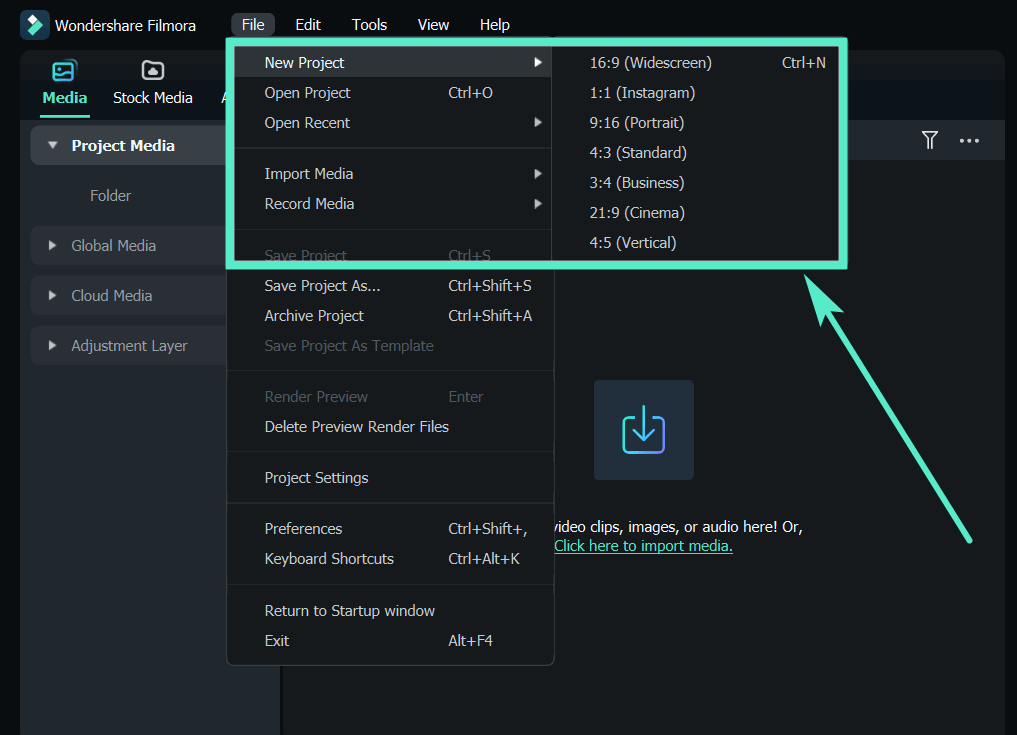This screenshot has width=1017, height=735.
Task: Click the import media download icon
Action: tap(643, 429)
